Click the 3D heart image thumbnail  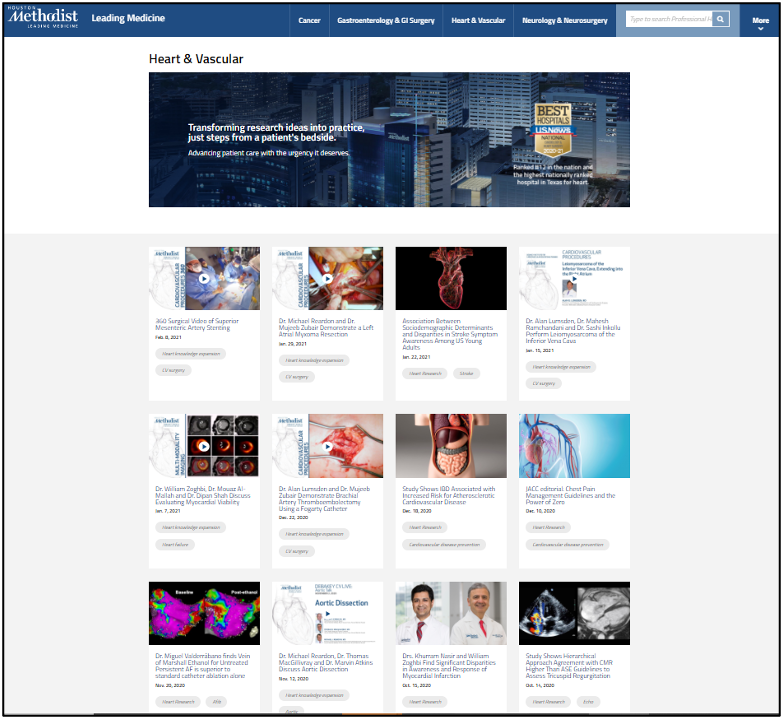pyautogui.click(x=451, y=278)
